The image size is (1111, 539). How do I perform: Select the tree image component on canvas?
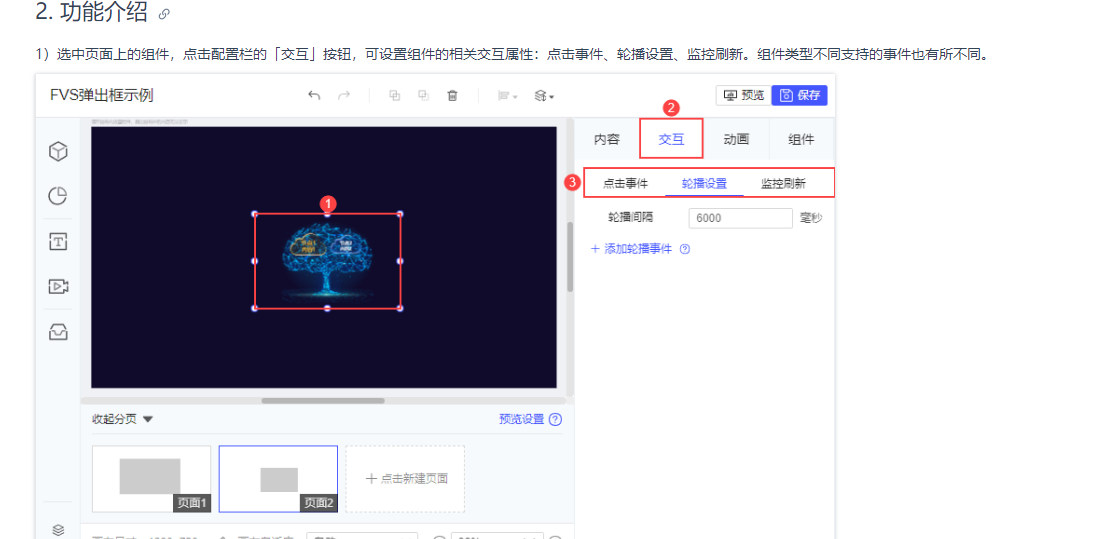(x=327, y=261)
